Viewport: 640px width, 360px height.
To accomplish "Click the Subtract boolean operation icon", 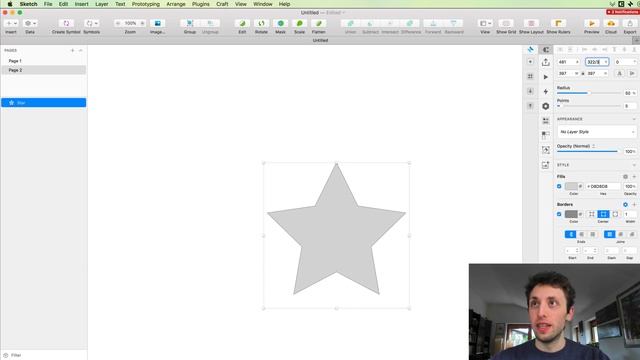I will click(x=370, y=24).
